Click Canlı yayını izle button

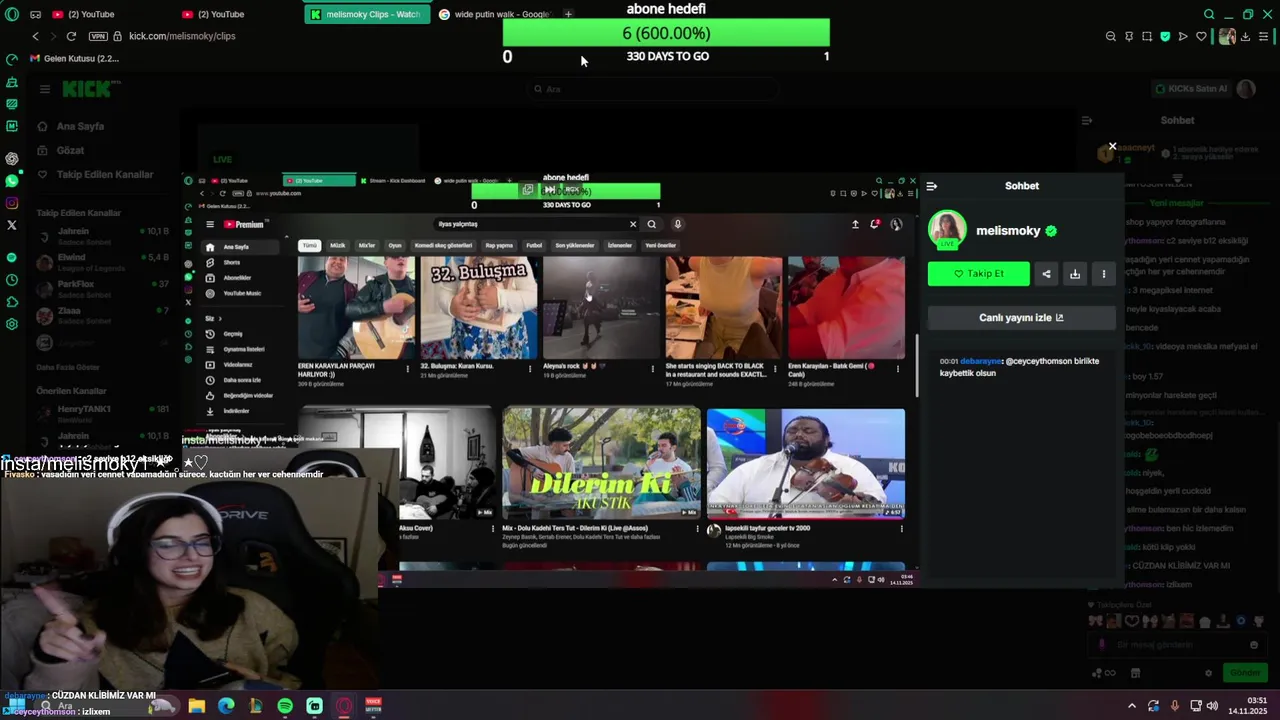coord(1021,318)
